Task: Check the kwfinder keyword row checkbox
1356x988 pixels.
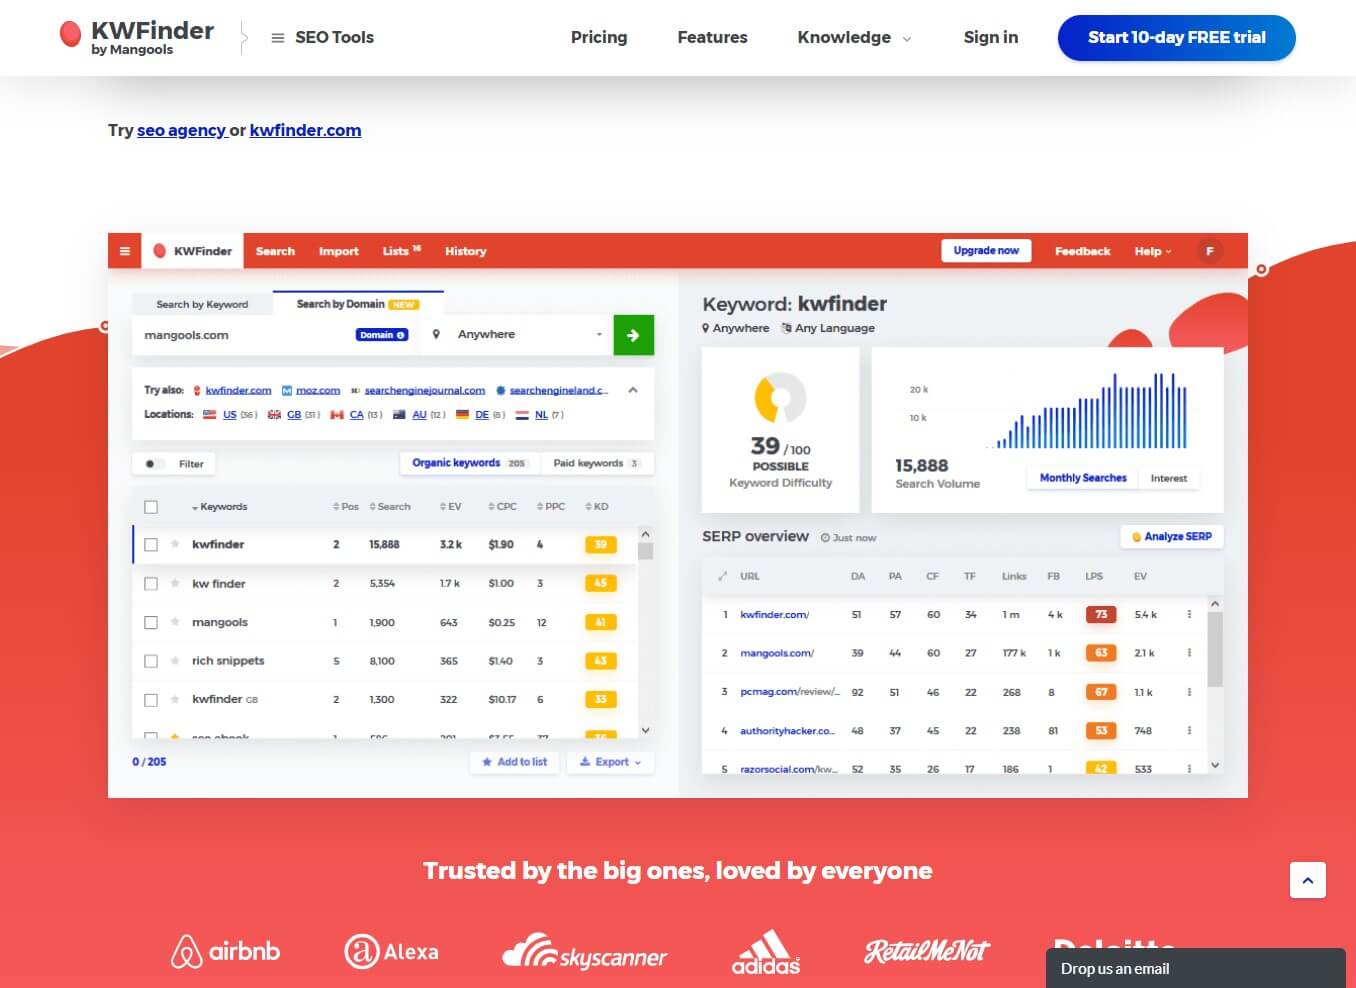Action: click(x=151, y=545)
